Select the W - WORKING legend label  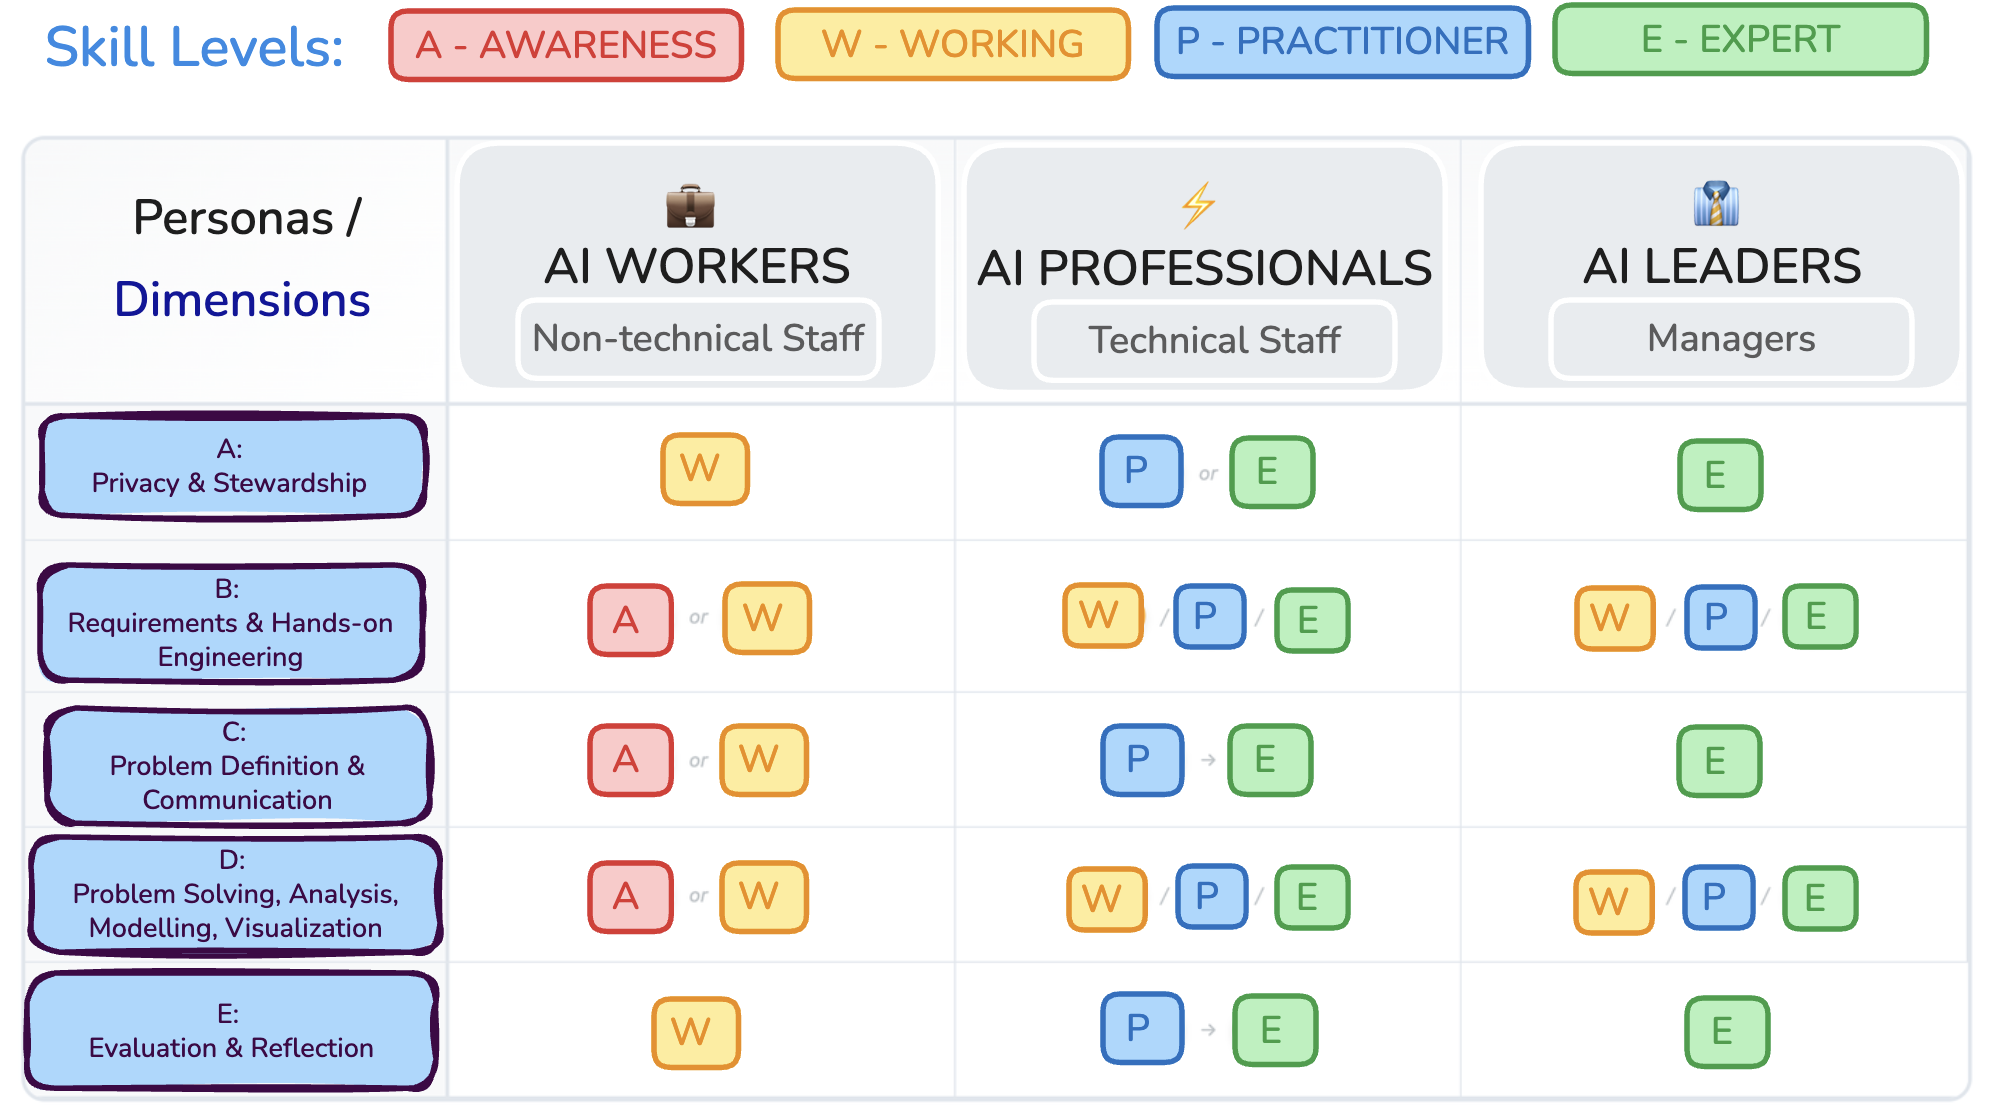pyautogui.click(x=952, y=44)
